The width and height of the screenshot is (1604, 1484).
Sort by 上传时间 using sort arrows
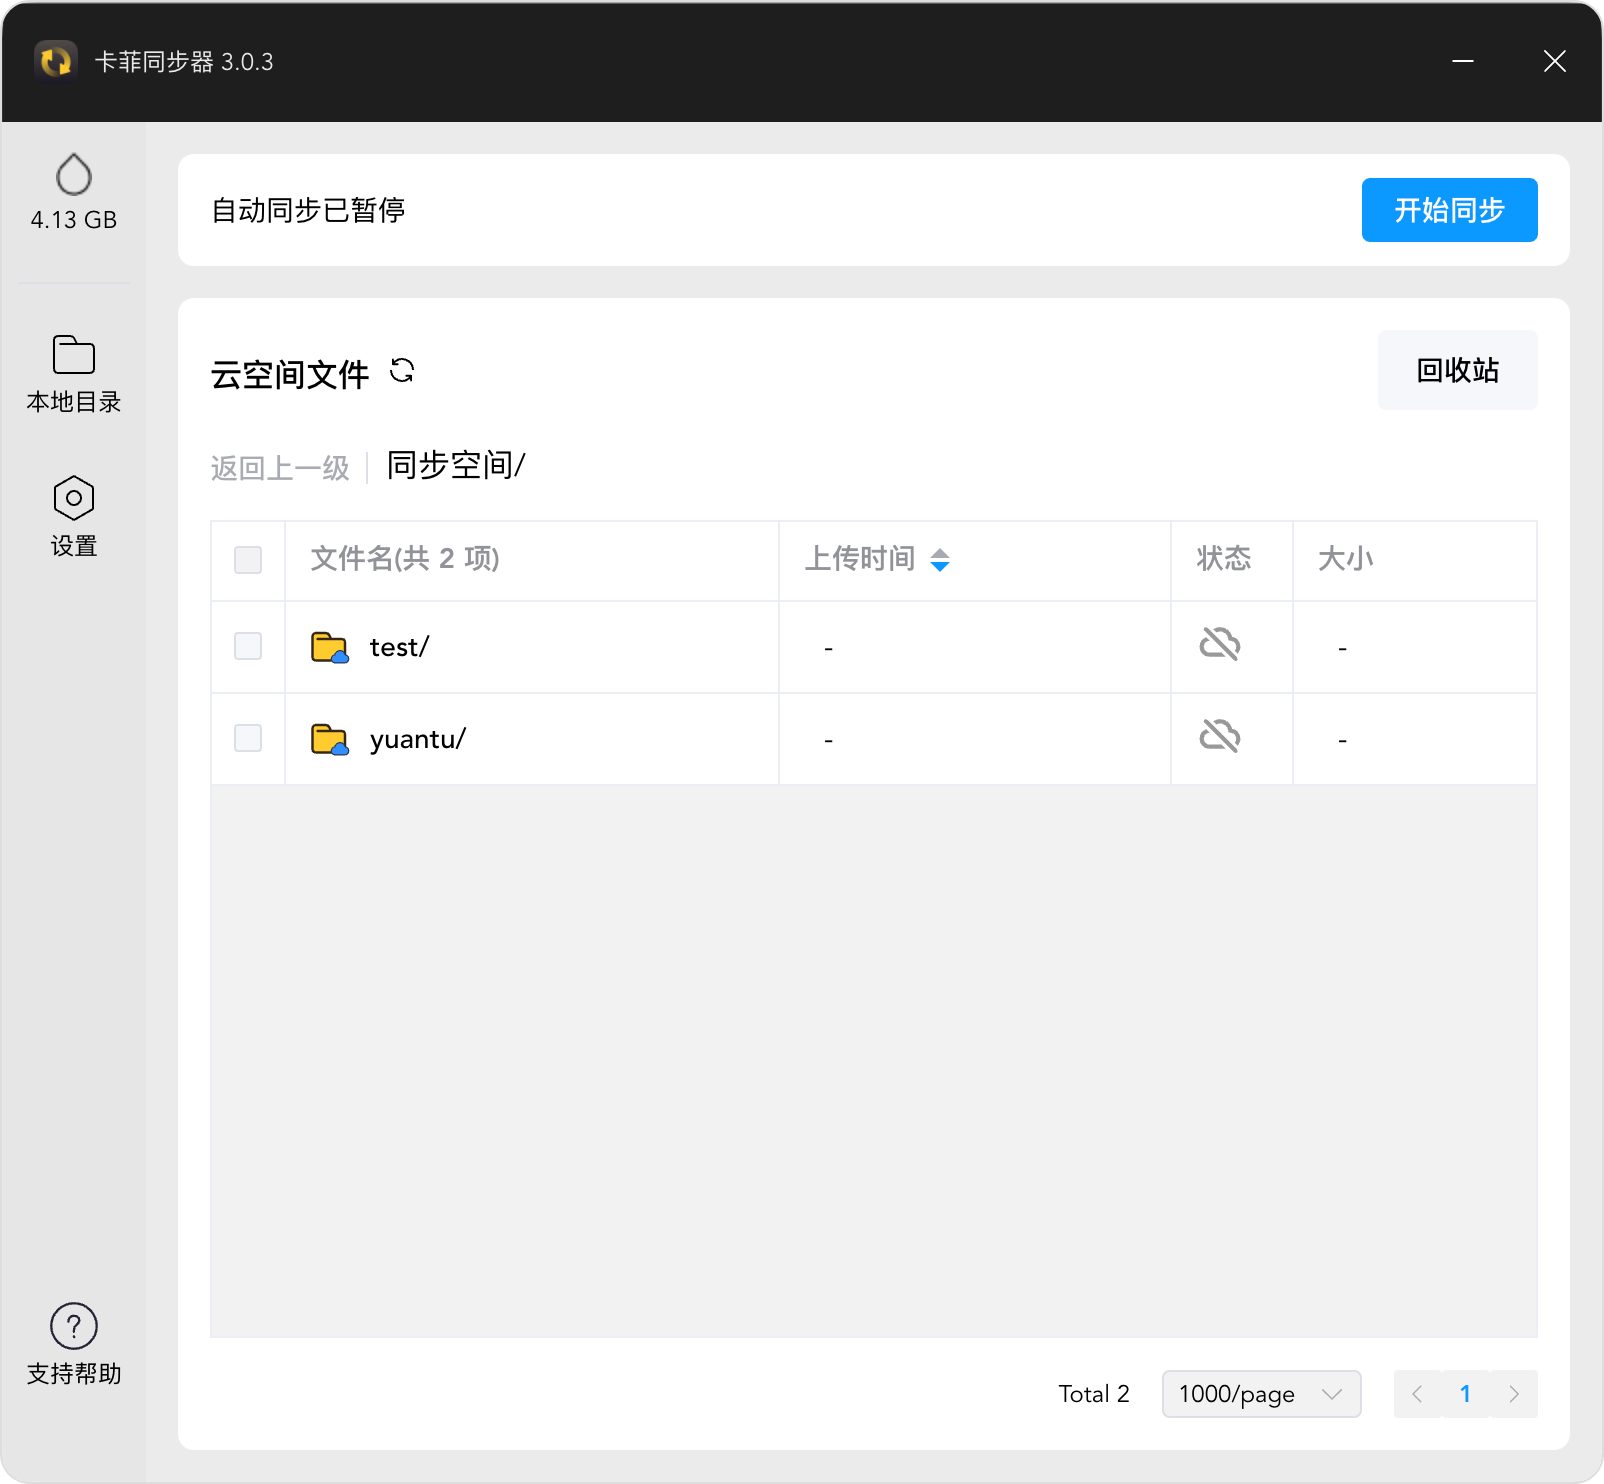(940, 560)
